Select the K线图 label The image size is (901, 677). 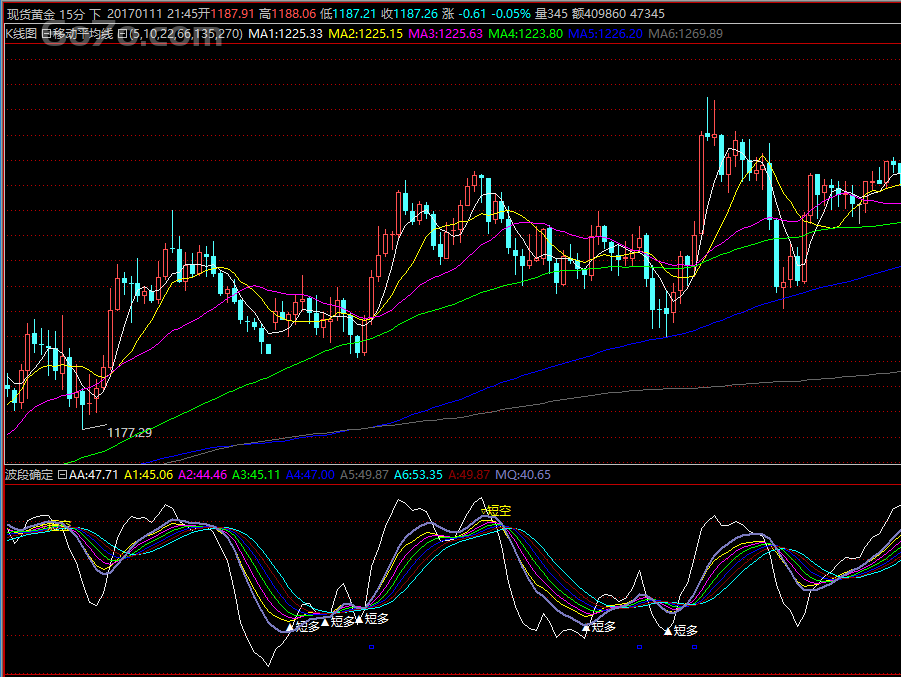click(21, 34)
